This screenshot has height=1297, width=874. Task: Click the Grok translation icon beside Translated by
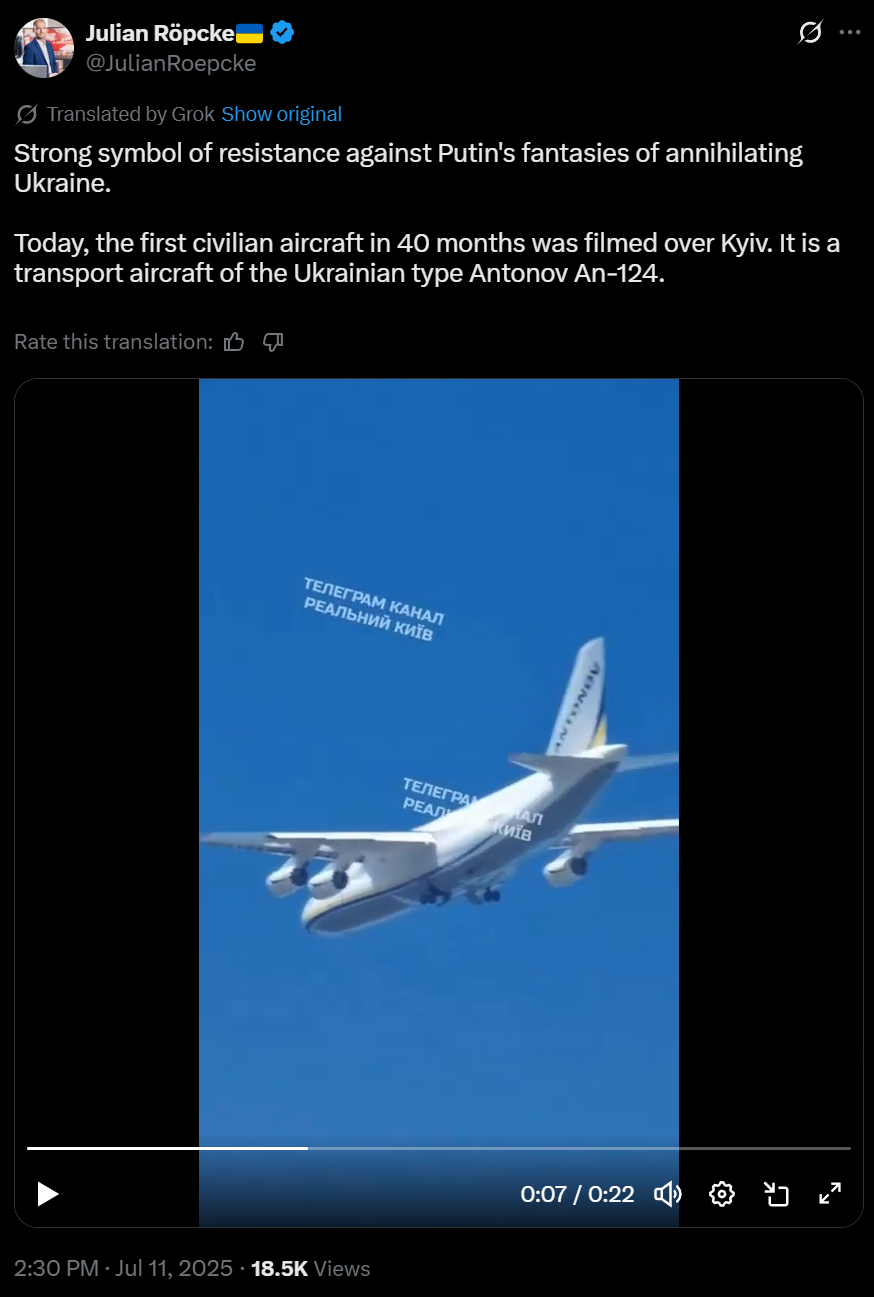[x=27, y=114]
